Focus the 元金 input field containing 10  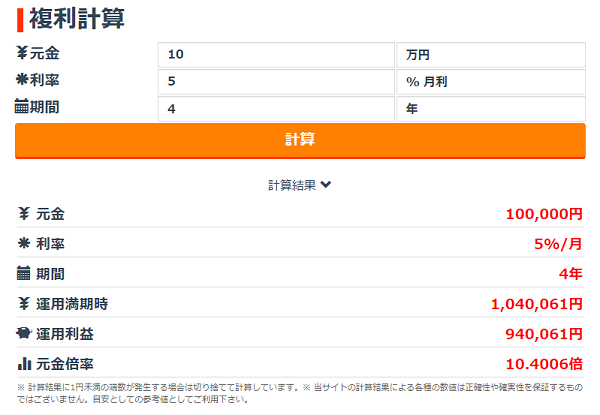coord(276,55)
